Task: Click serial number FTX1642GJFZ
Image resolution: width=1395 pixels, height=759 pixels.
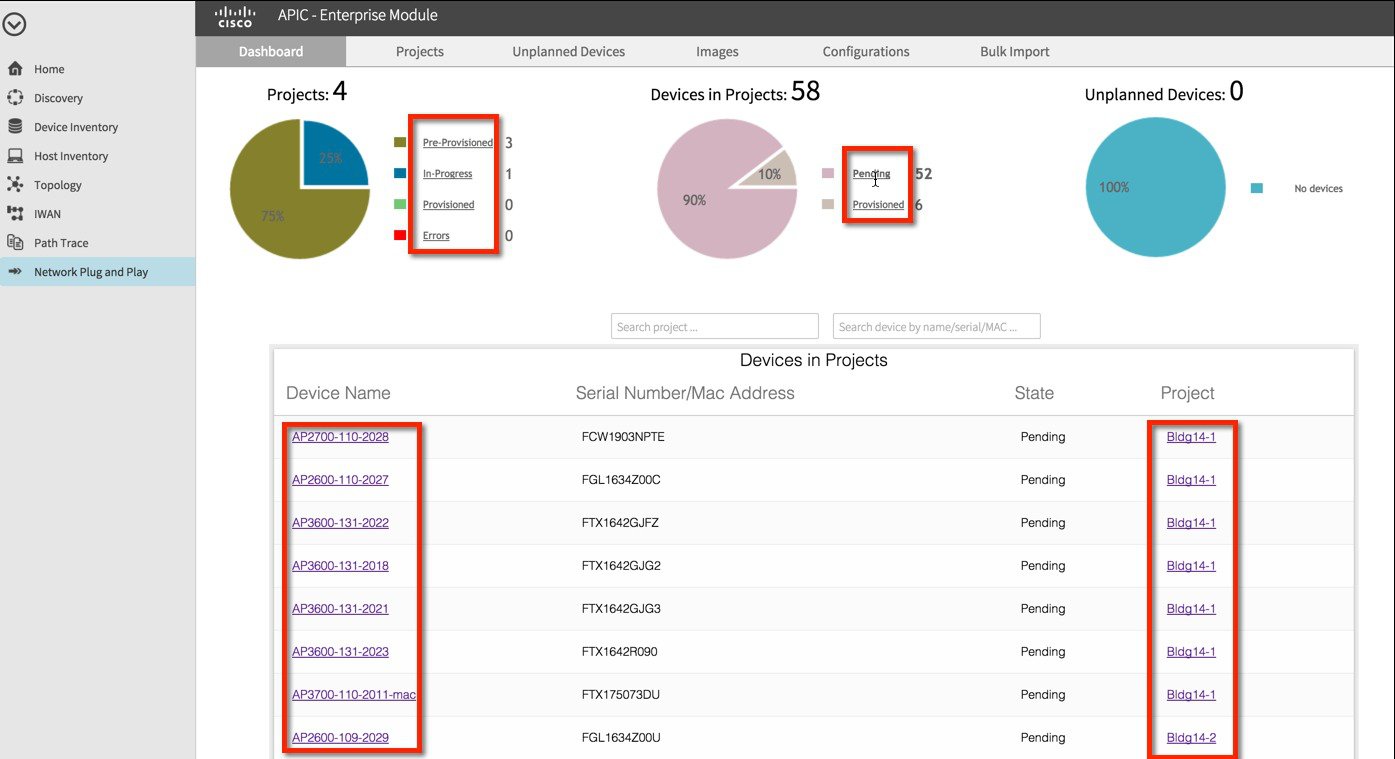Action: click(620, 523)
